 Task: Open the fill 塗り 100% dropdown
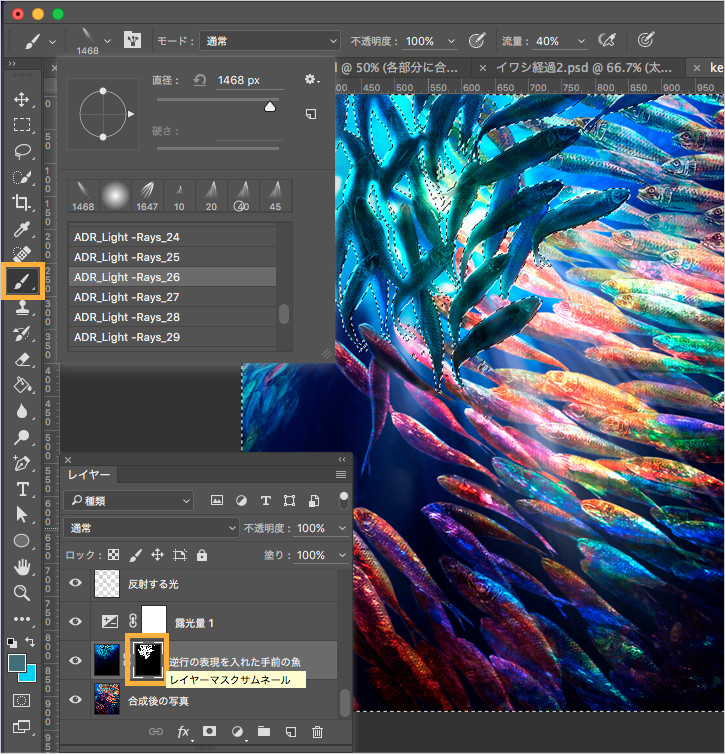click(x=342, y=555)
